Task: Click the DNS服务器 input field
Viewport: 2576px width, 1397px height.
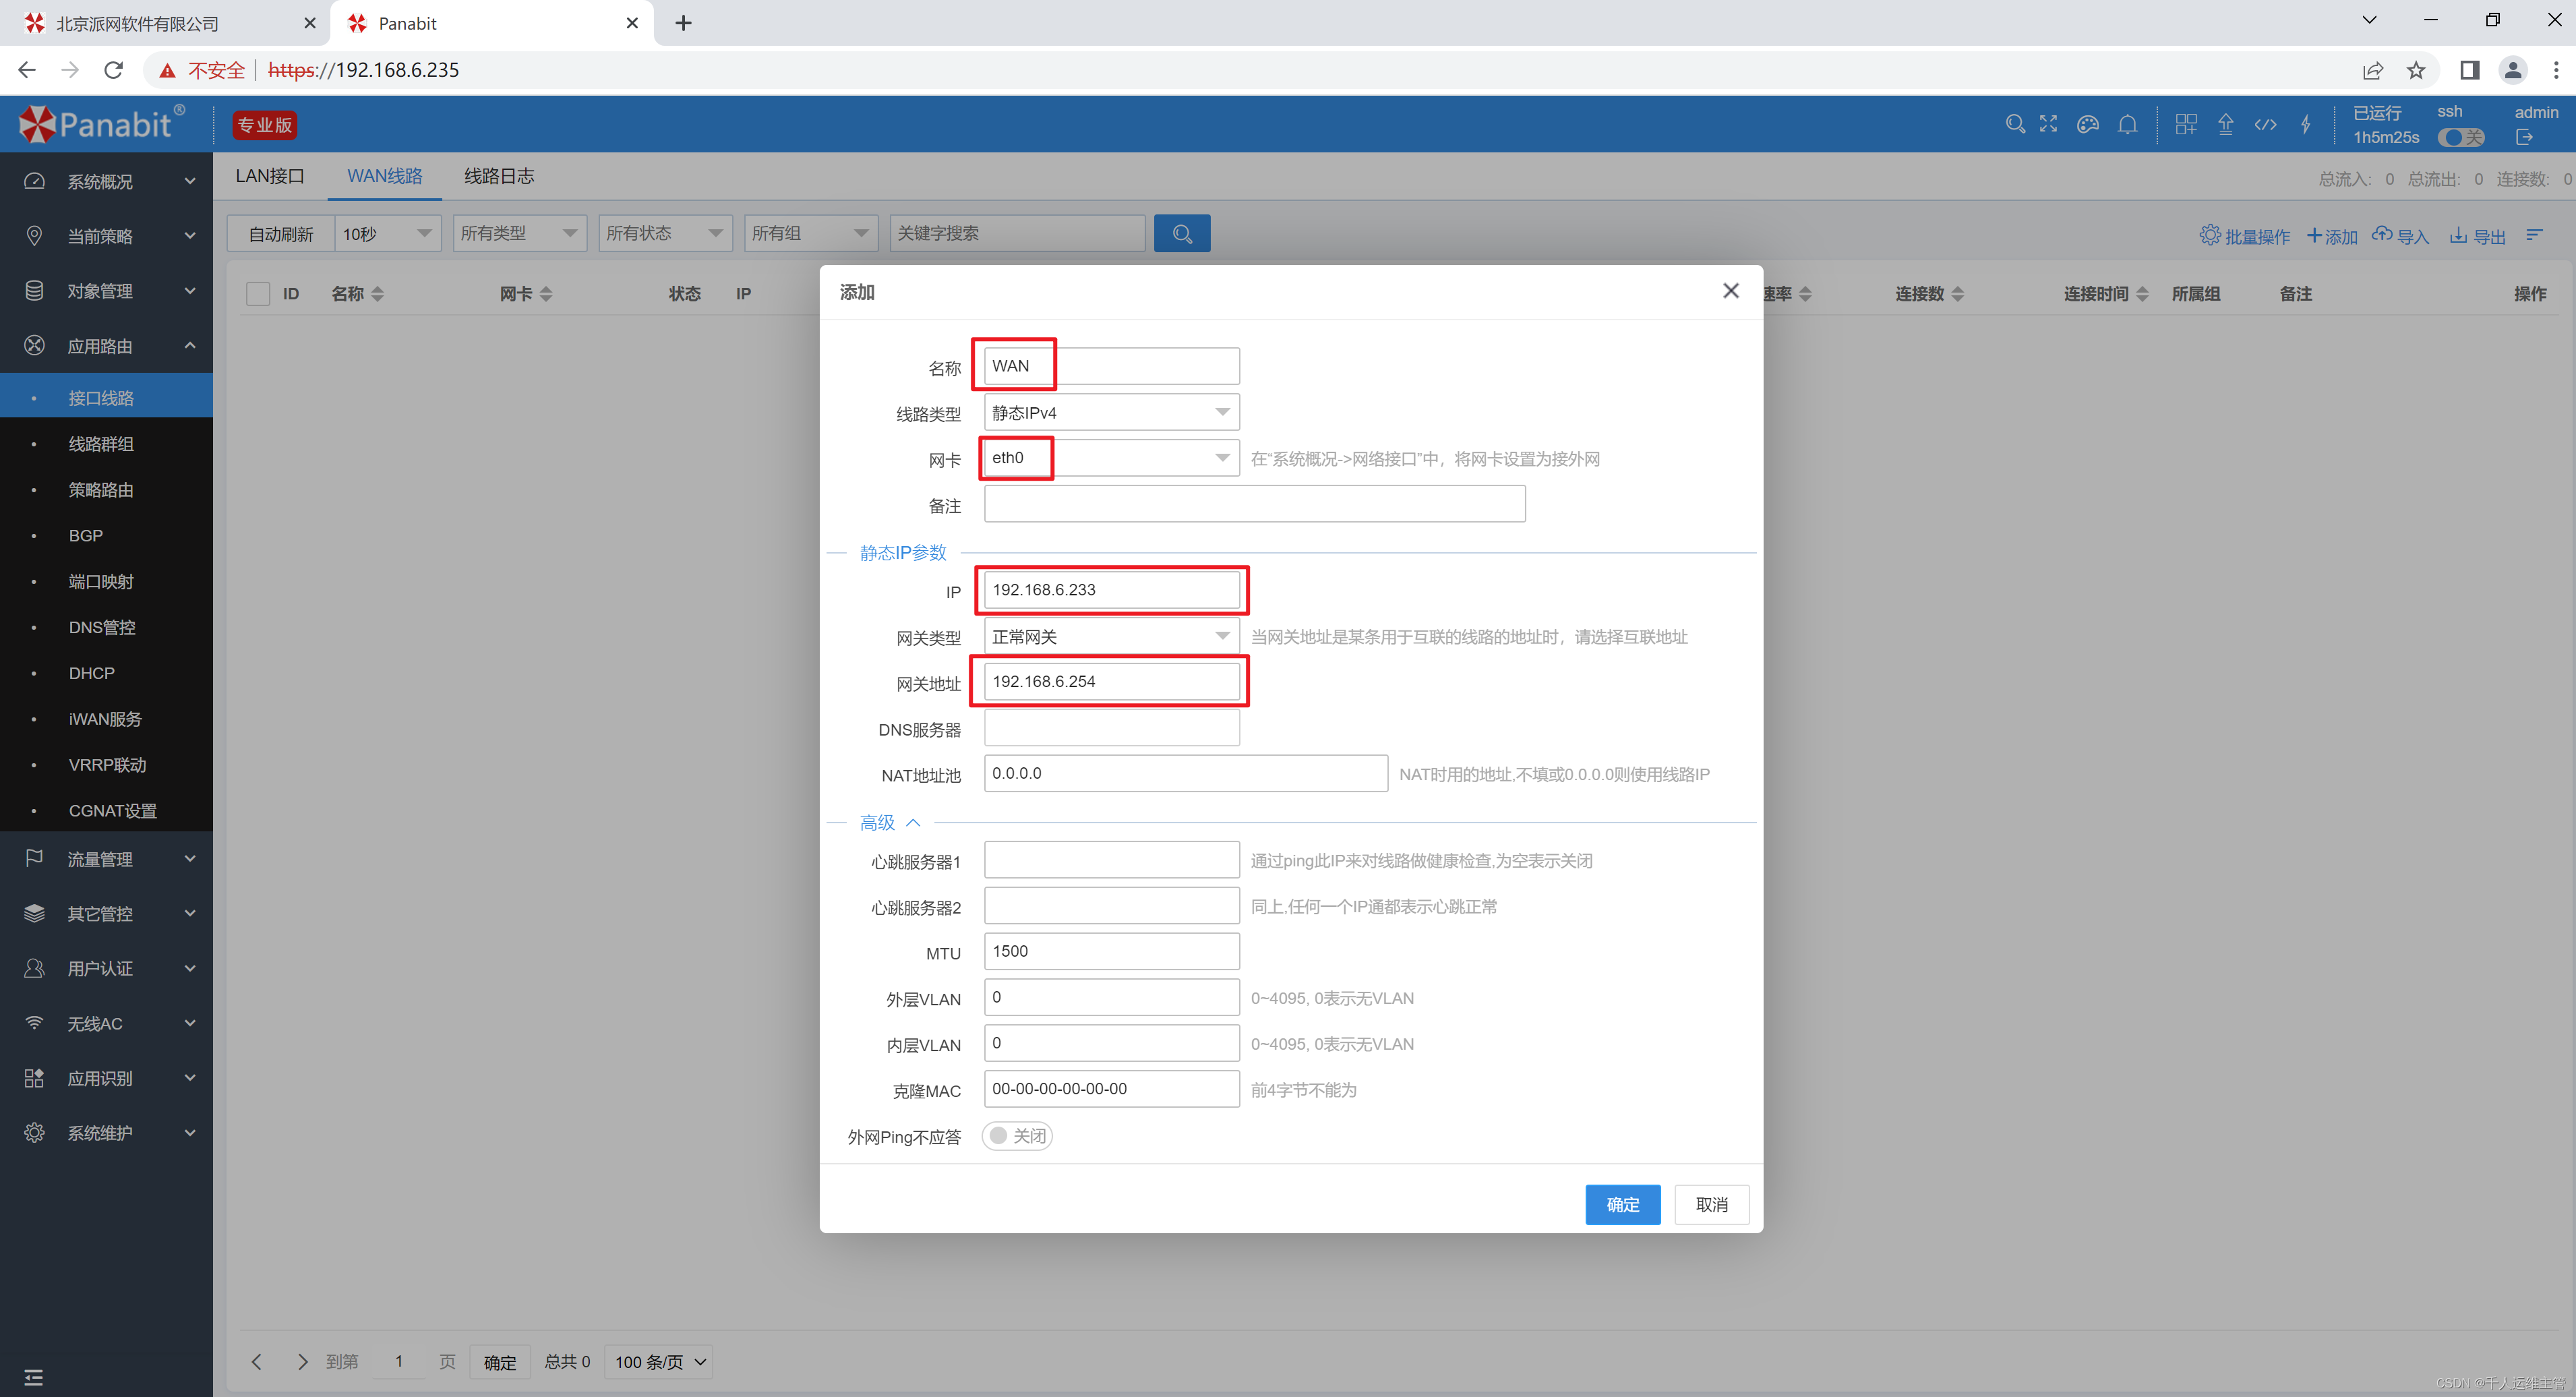Action: point(1112,729)
